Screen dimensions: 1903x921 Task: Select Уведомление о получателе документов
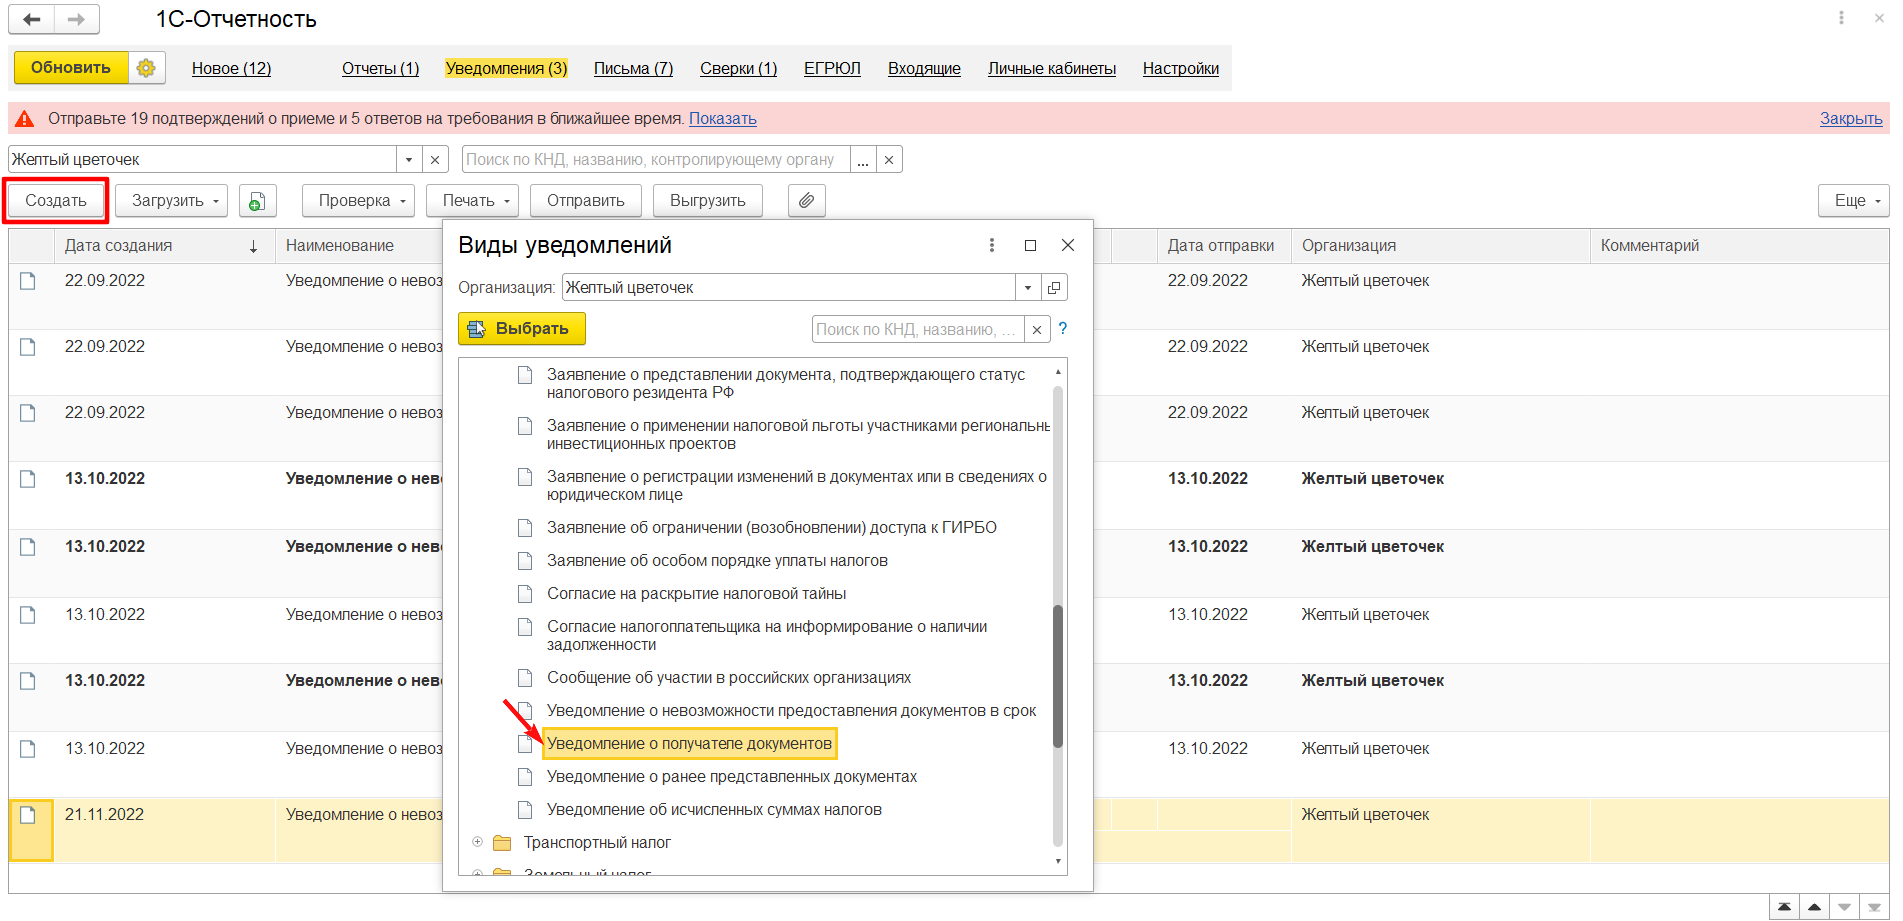[689, 744]
